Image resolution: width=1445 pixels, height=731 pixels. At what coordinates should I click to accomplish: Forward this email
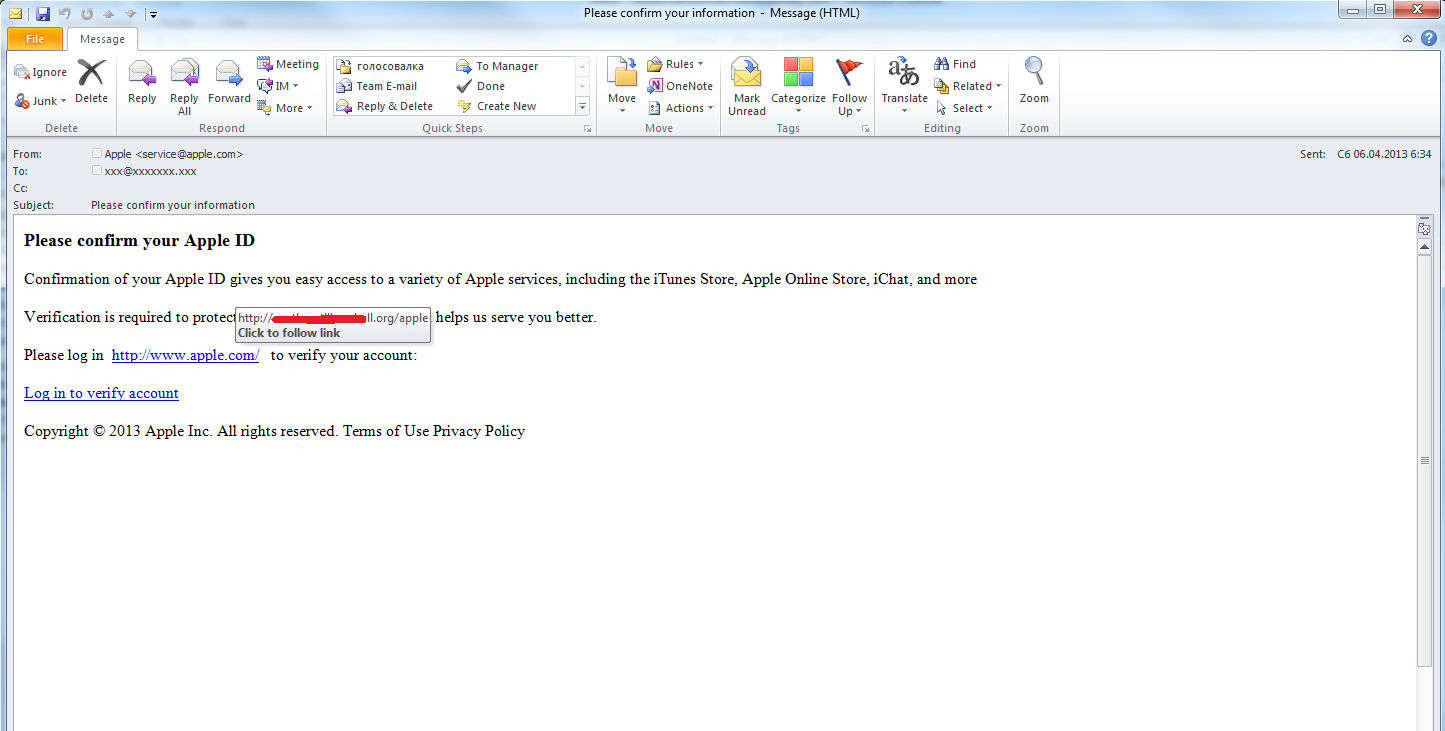click(x=229, y=81)
